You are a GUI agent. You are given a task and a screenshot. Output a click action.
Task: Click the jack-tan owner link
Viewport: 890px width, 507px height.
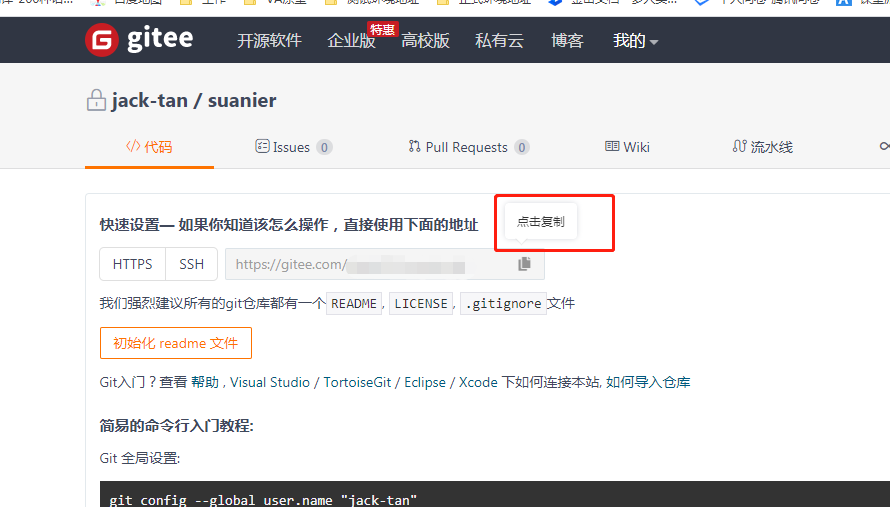tap(149, 100)
